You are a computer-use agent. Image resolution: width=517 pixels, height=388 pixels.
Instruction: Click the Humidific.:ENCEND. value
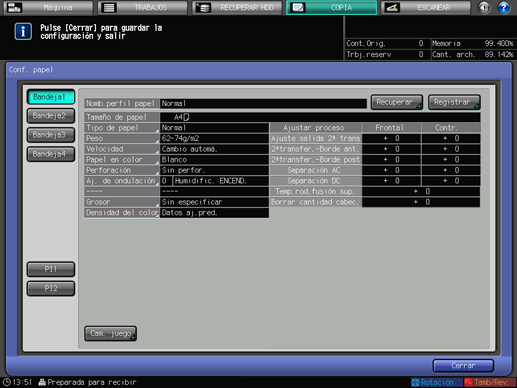point(221,181)
